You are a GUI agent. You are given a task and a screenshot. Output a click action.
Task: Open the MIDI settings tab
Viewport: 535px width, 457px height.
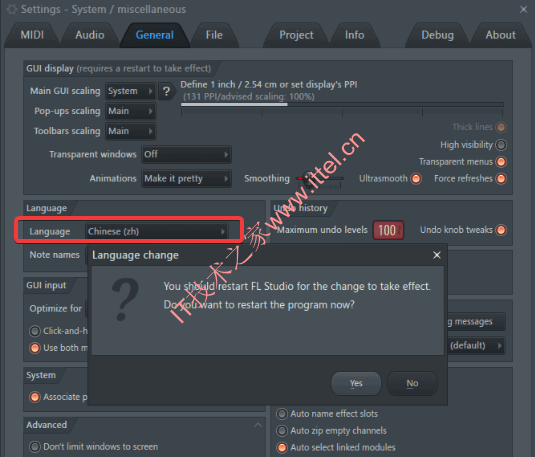[32, 35]
